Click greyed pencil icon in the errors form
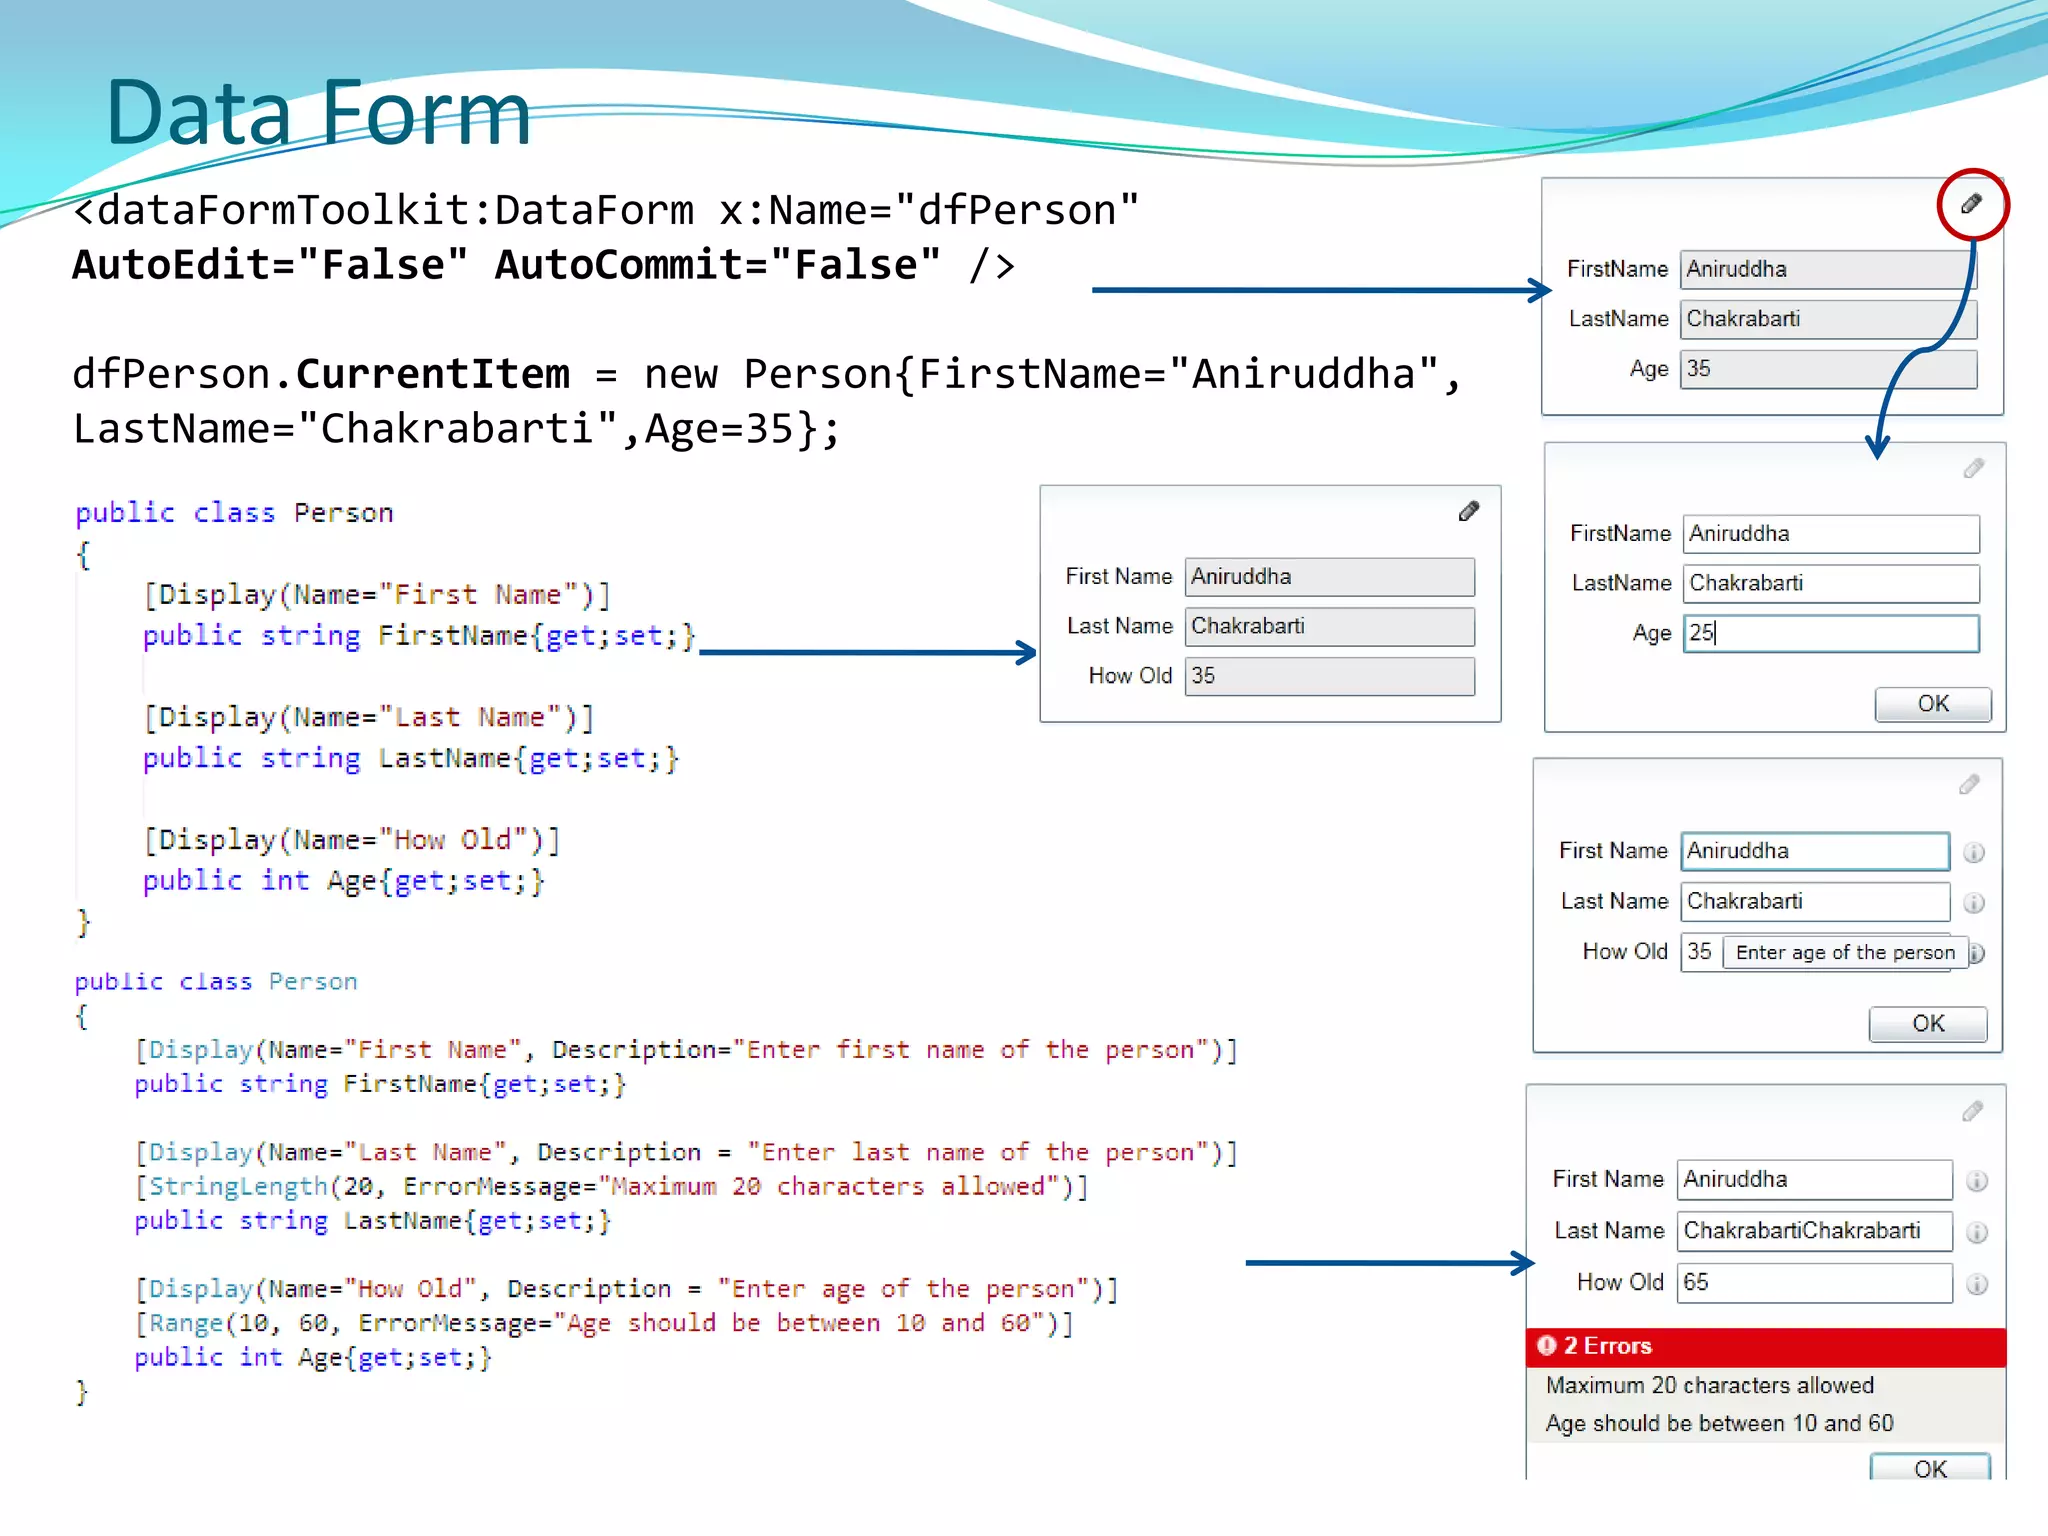2048x1536 pixels. pos(1972,1111)
